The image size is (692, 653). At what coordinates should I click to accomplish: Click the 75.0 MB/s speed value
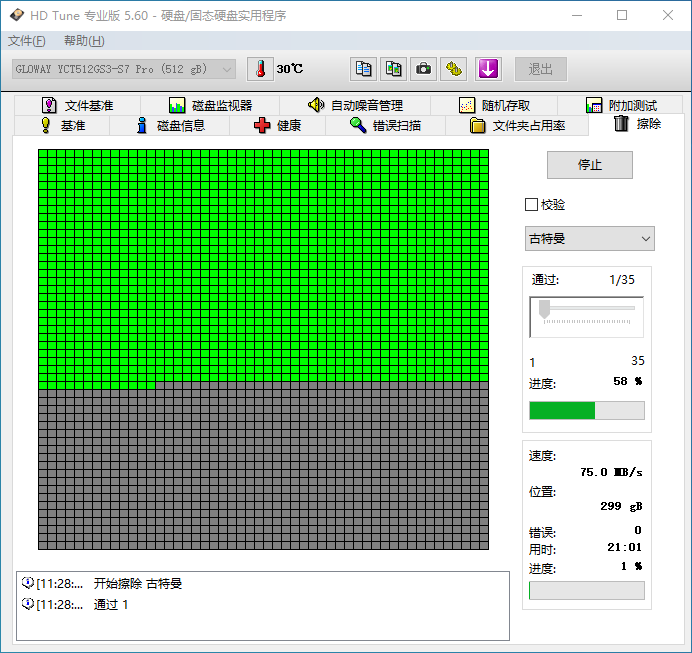click(611, 473)
